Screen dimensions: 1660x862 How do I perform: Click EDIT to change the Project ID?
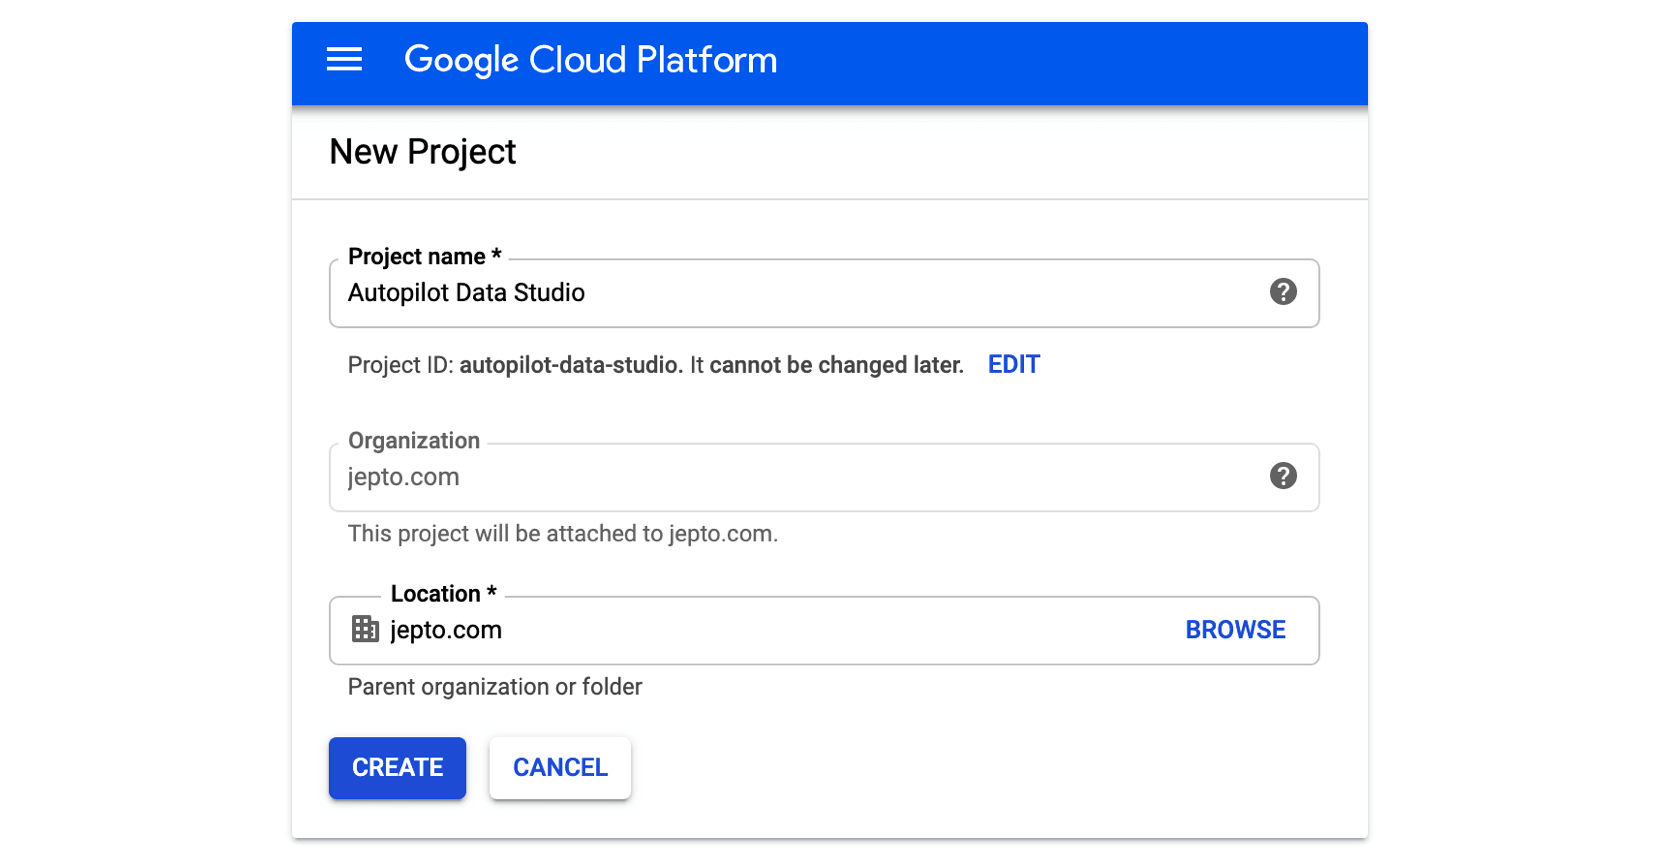point(1013,365)
